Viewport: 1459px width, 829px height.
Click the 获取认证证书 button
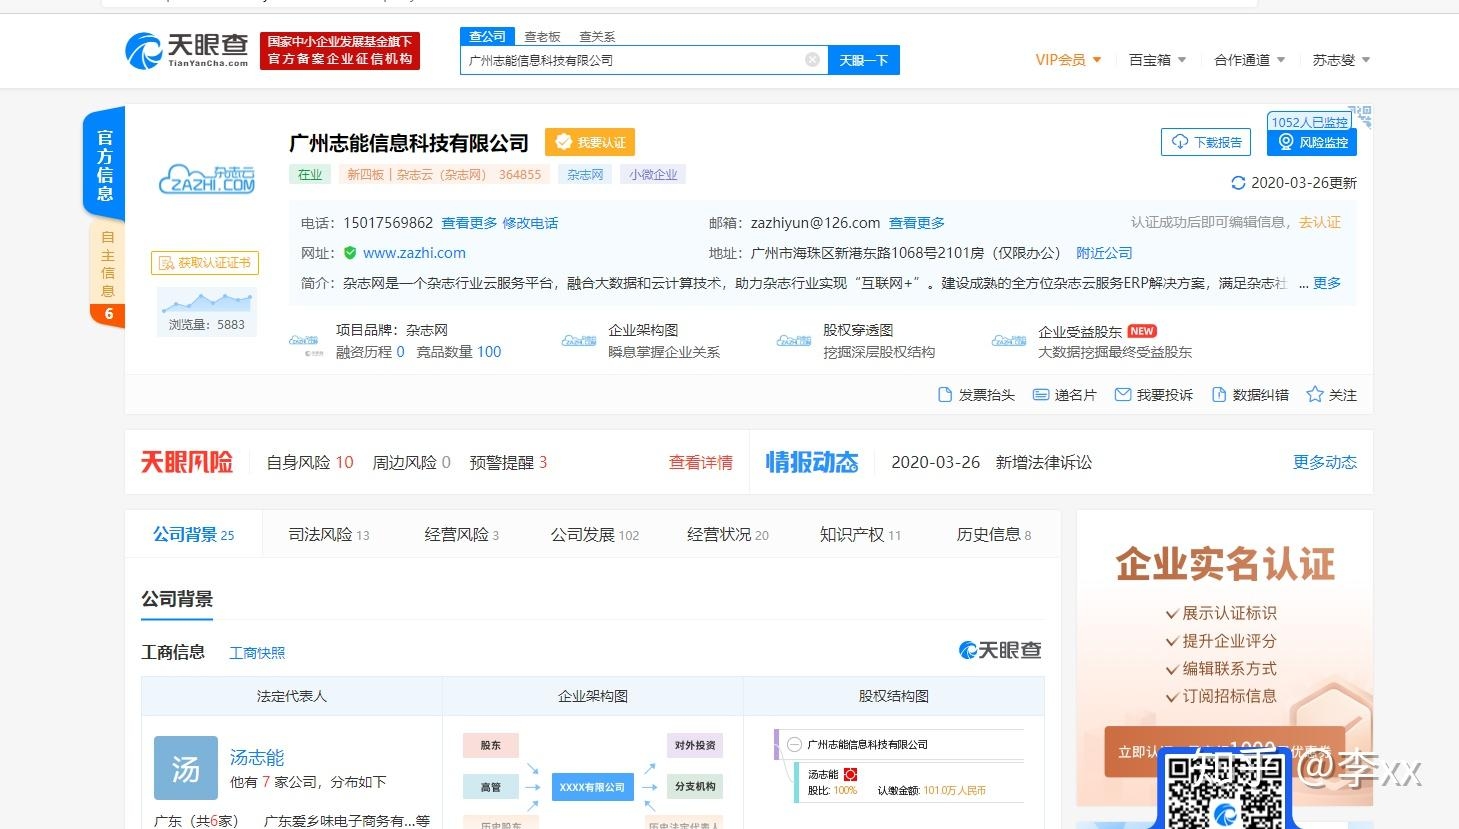(x=205, y=263)
